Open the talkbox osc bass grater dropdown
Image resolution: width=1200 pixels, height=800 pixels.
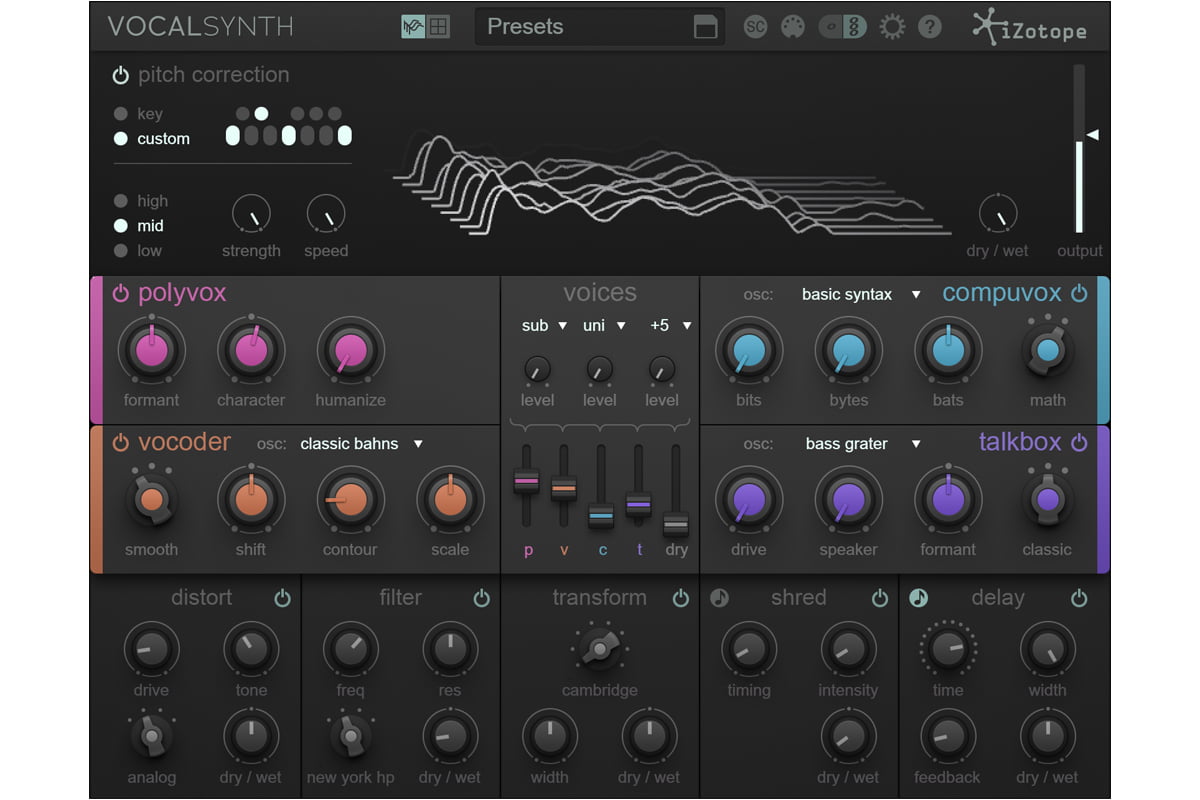point(862,443)
